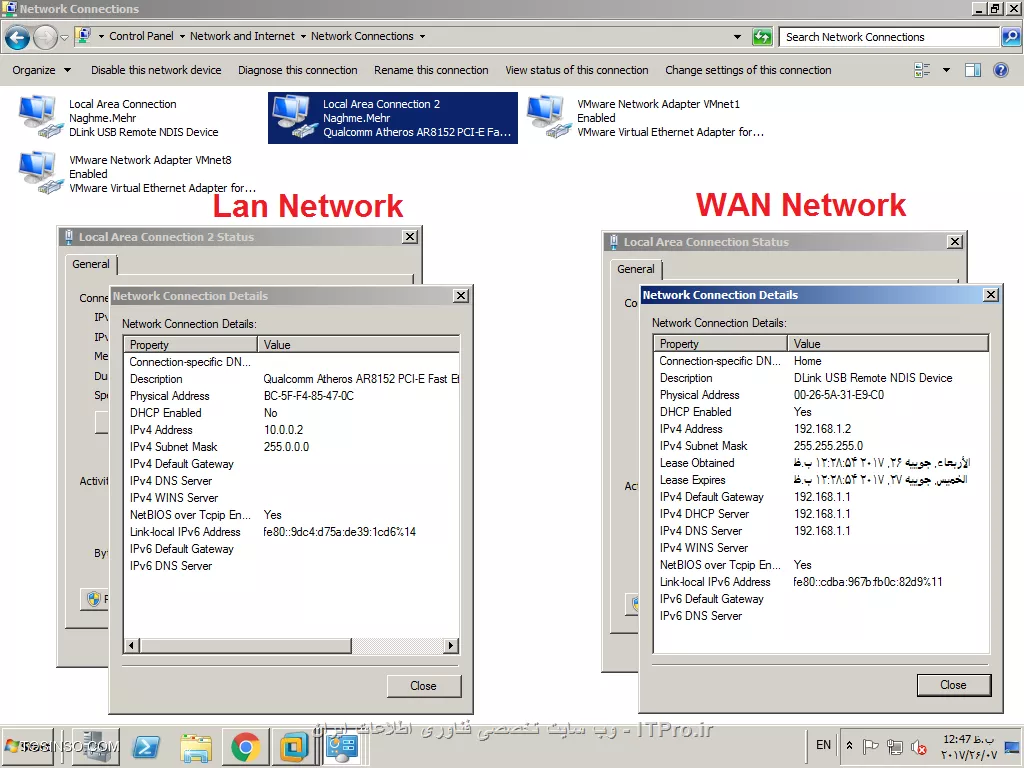The width and height of the screenshot is (1024, 768).
Task: Click the EN language indicator
Action: coord(824,745)
